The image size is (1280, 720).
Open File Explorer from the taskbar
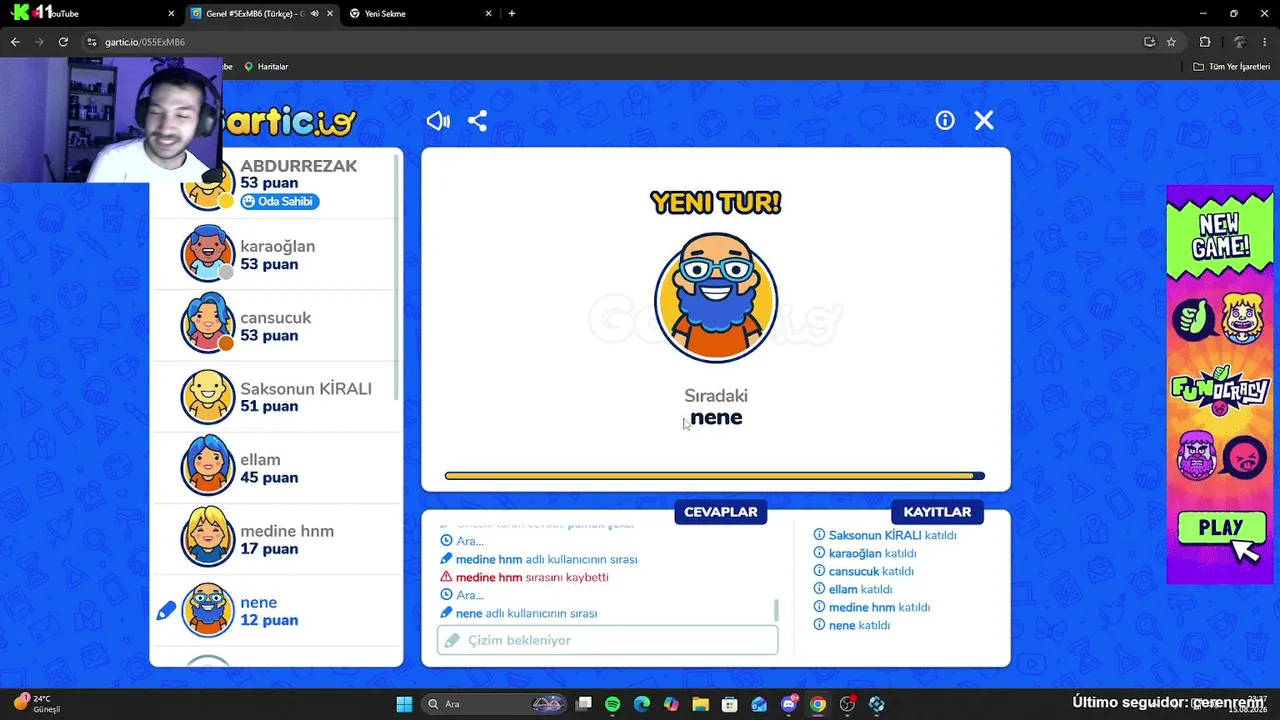(x=700, y=704)
